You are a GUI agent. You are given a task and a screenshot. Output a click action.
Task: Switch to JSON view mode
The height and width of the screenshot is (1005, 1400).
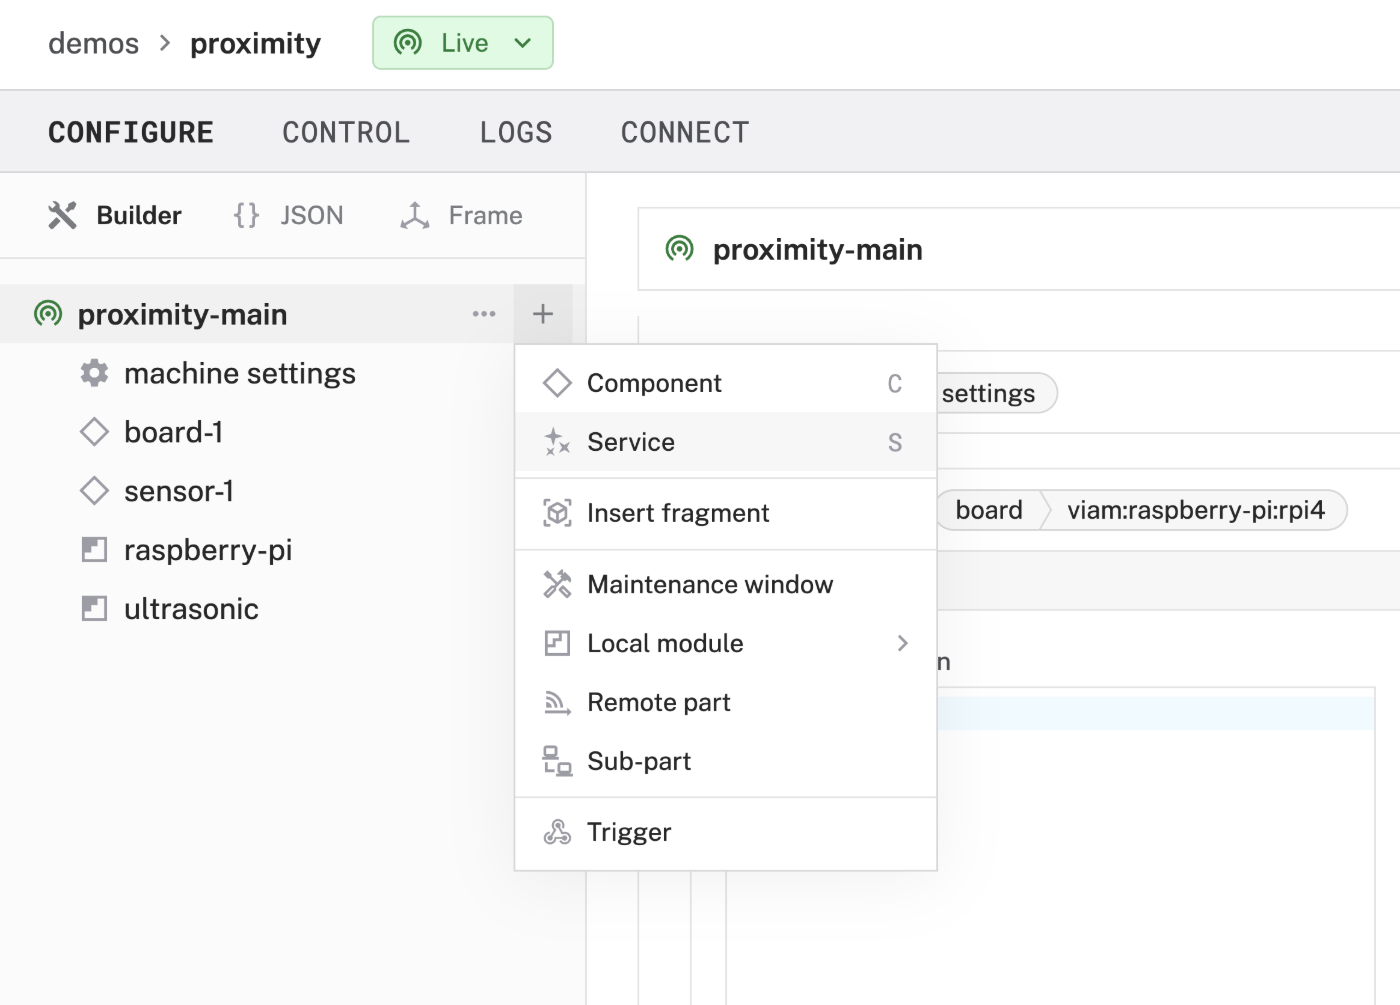(x=288, y=215)
